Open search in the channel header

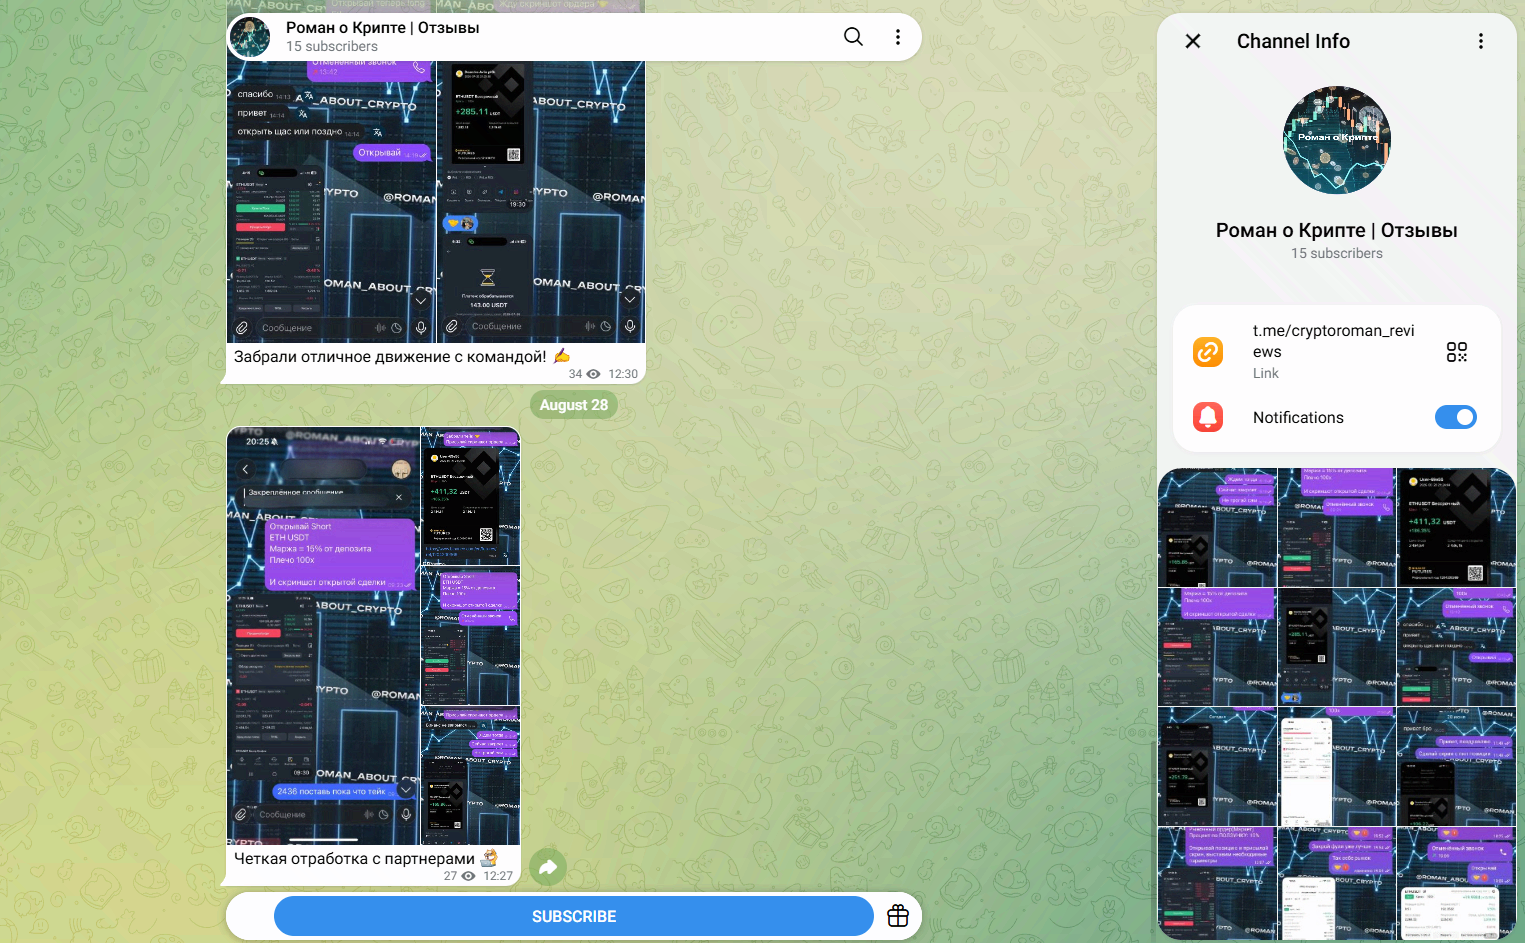853,37
